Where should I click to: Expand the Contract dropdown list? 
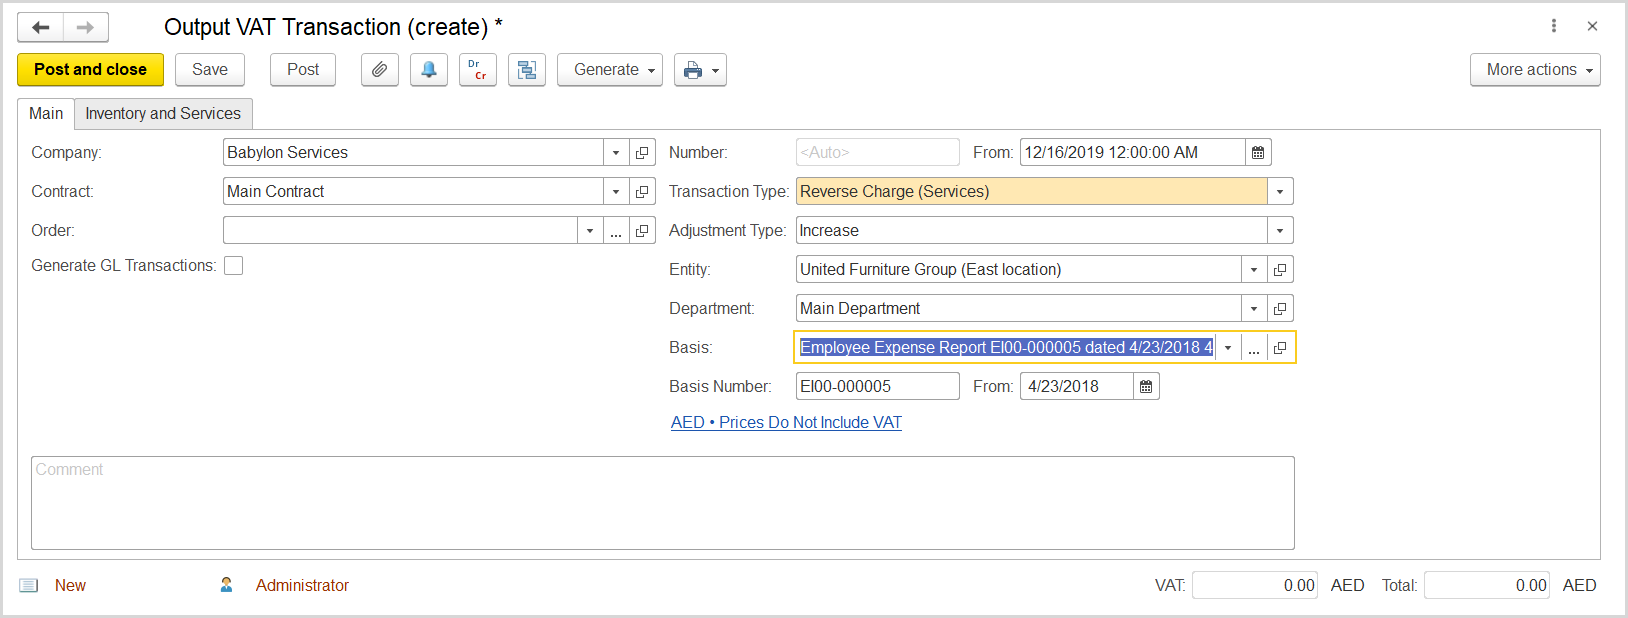[616, 192]
